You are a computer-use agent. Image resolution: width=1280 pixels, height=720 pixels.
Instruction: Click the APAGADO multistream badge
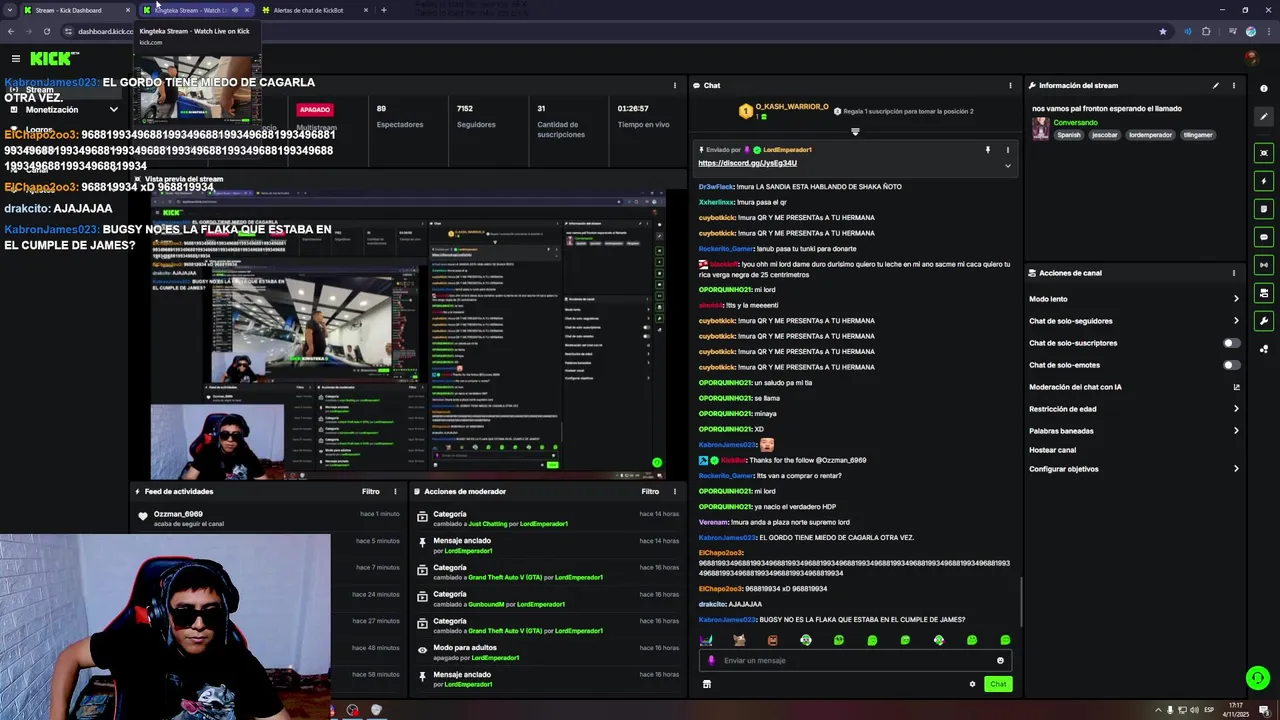315,109
